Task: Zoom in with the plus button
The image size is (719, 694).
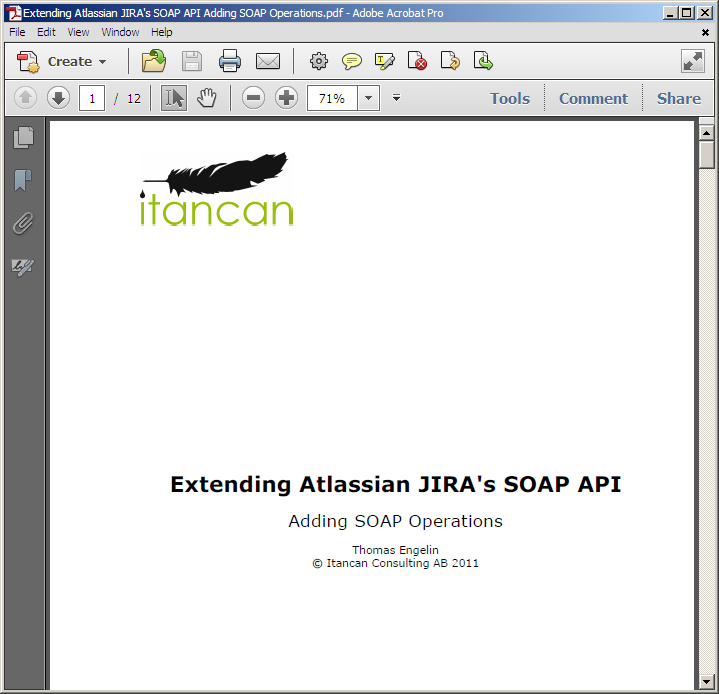Action: click(x=286, y=98)
